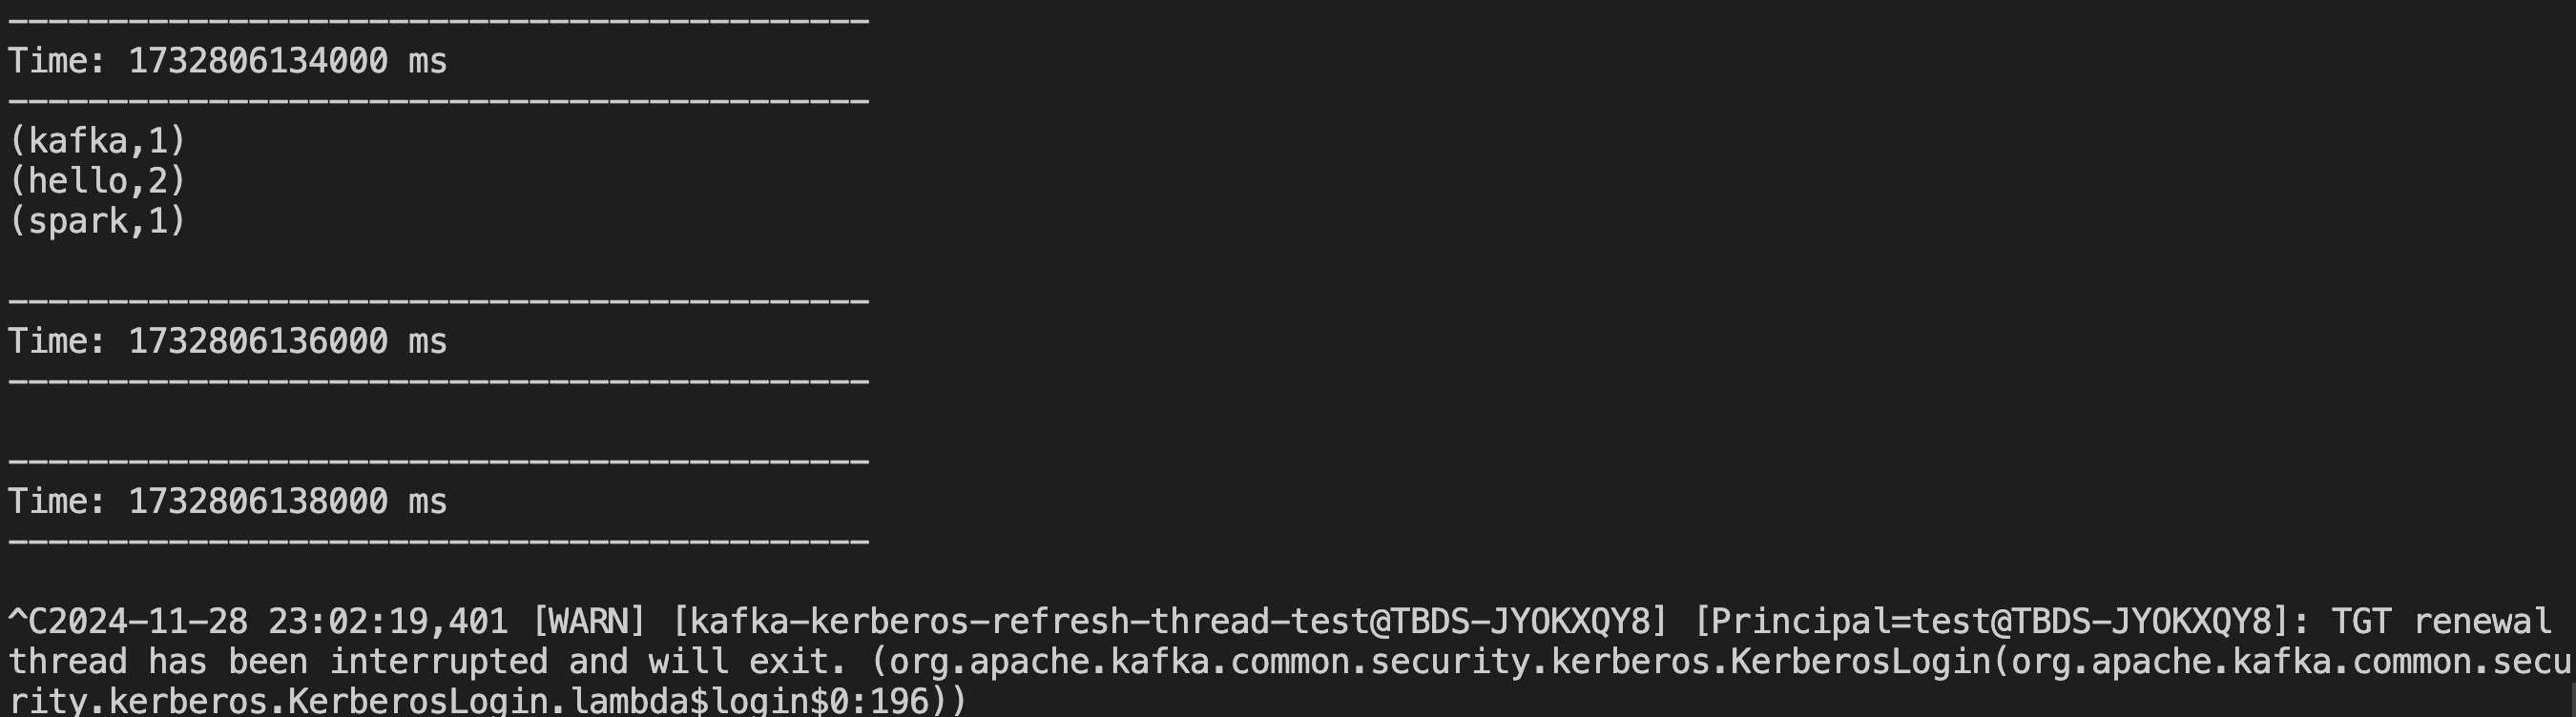
Task: Click "ms" unit after 1732806136000
Action: tap(428, 342)
